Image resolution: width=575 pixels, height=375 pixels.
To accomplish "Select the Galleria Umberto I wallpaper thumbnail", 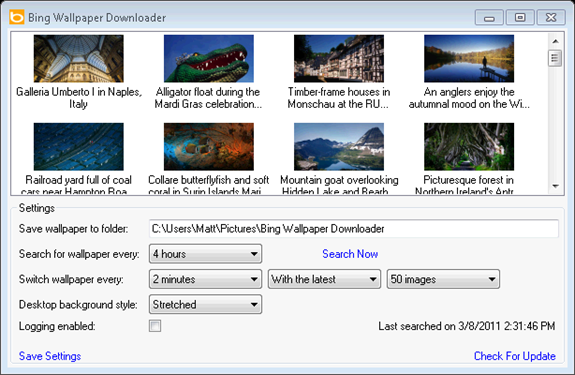I will (78, 59).
